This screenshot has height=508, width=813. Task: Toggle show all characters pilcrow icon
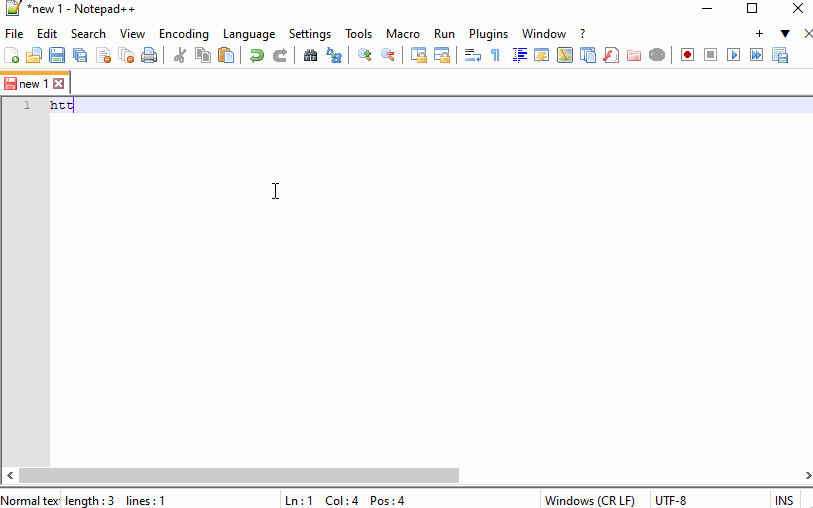[495, 56]
